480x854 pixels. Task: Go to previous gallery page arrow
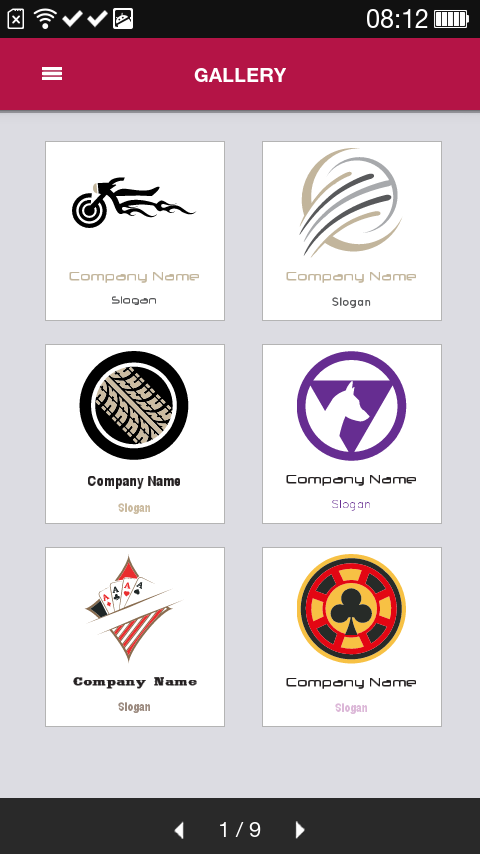coord(179,830)
